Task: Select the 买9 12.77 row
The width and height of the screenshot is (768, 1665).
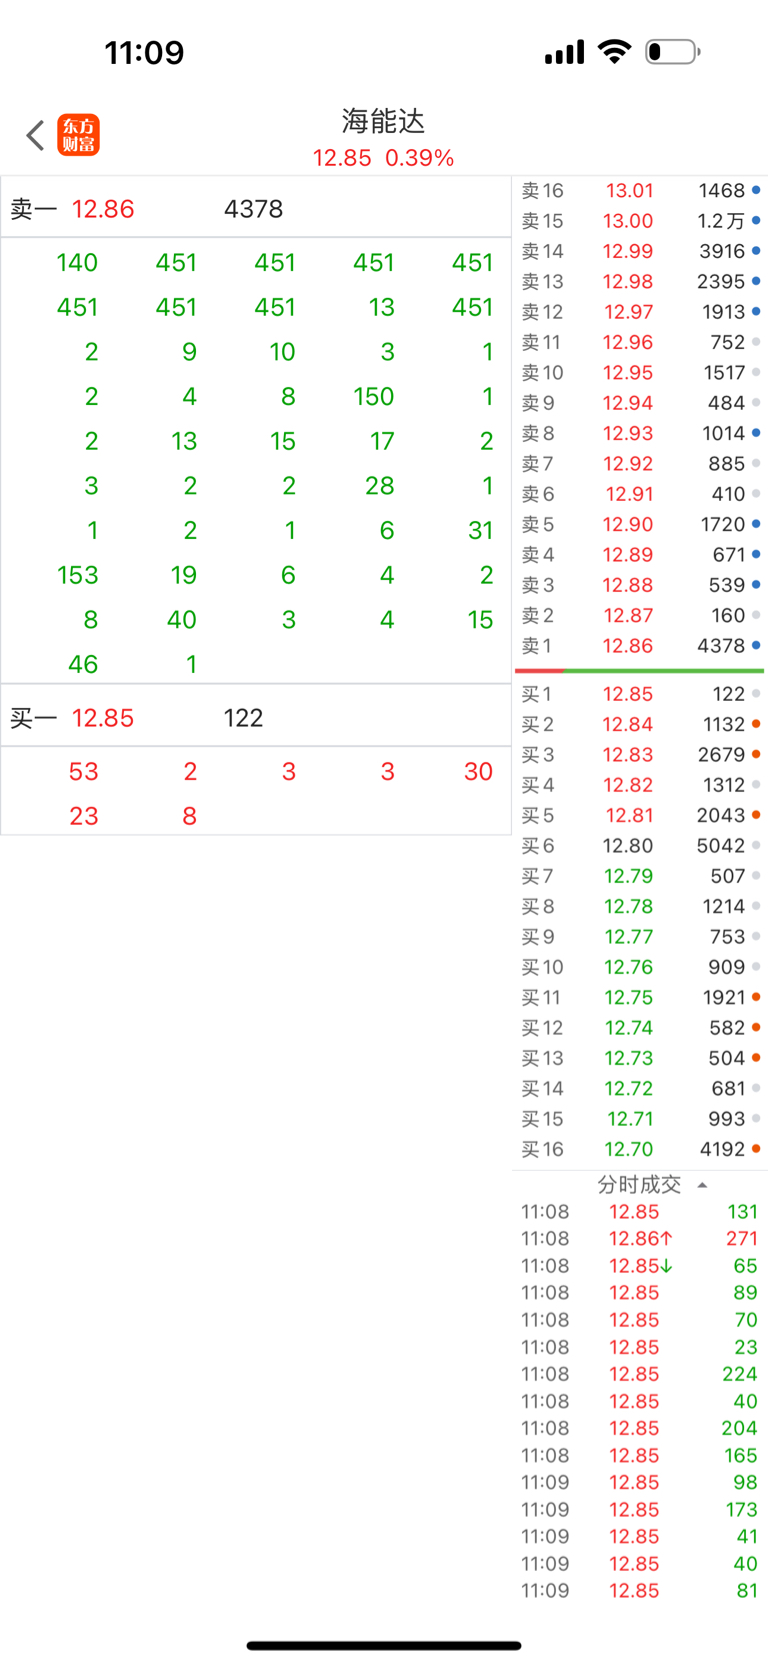Action: click(640, 937)
